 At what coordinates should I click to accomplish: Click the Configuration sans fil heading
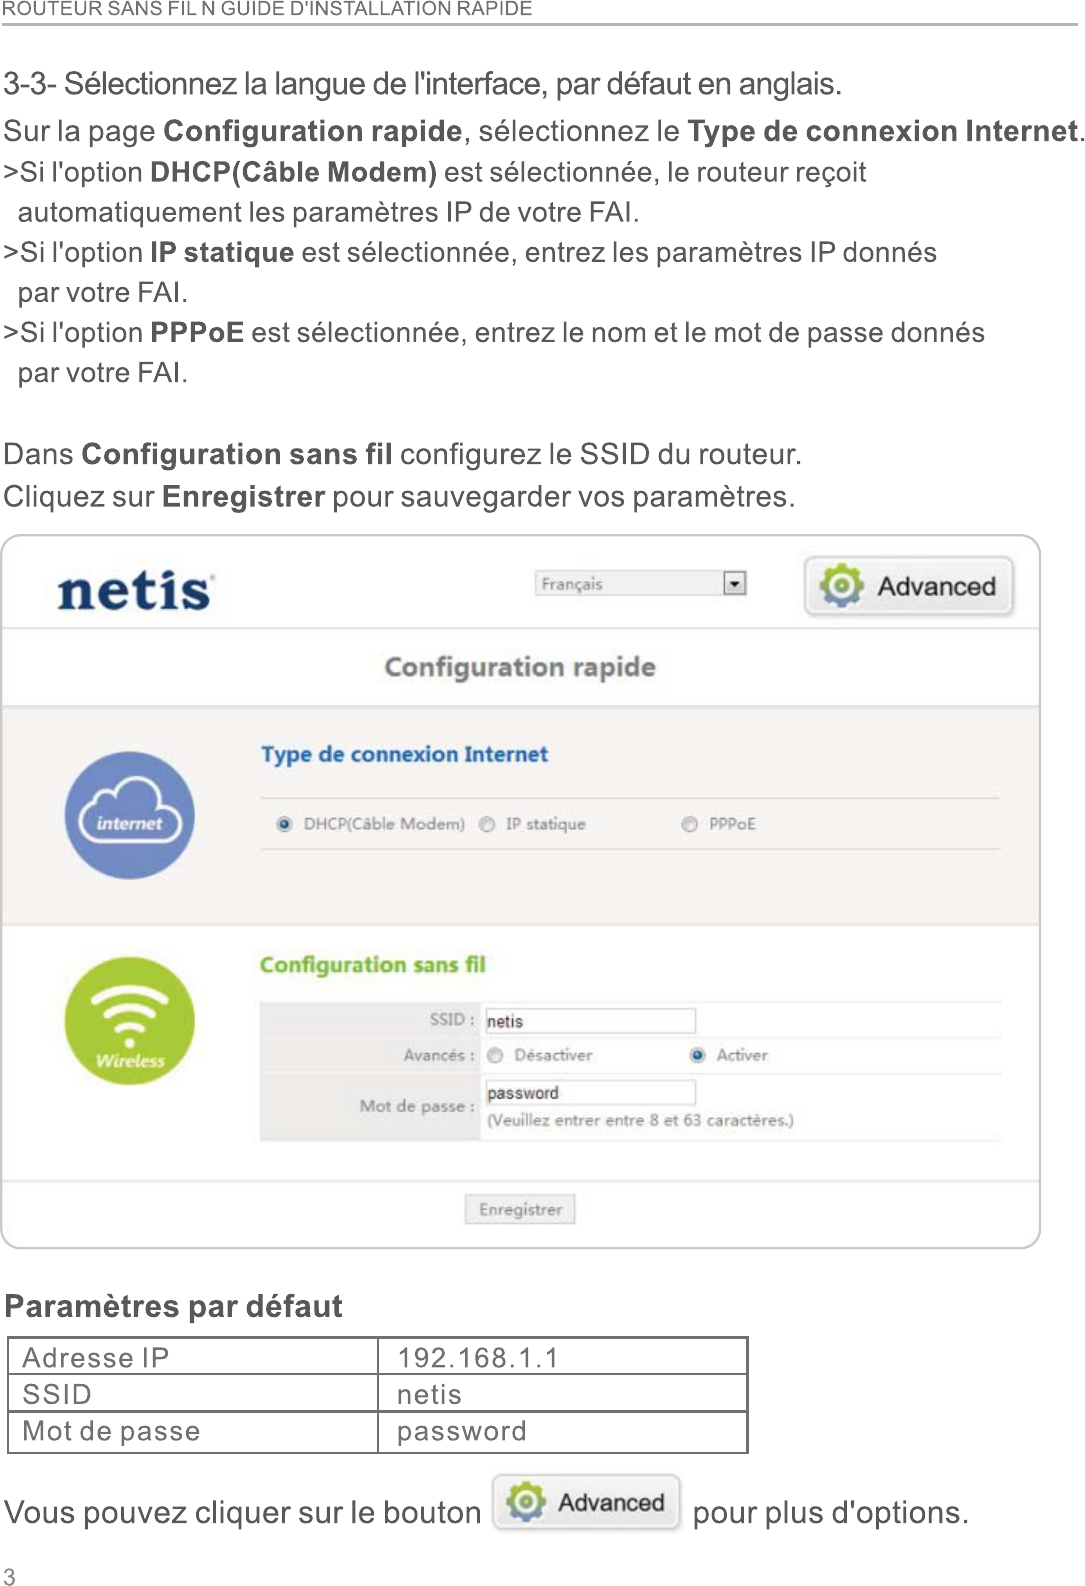(372, 965)
